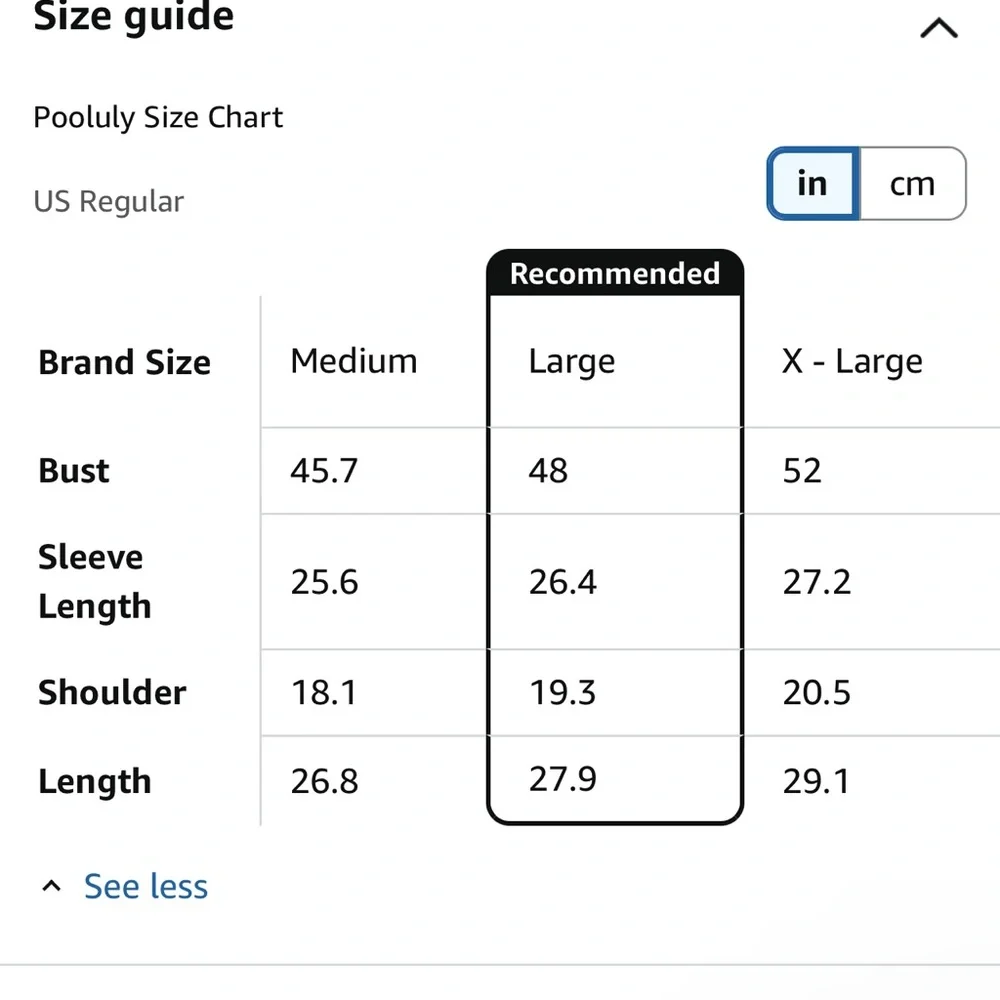1000x1000 pixels.
Task: Click the US Regular label
Action: point(109,201)
